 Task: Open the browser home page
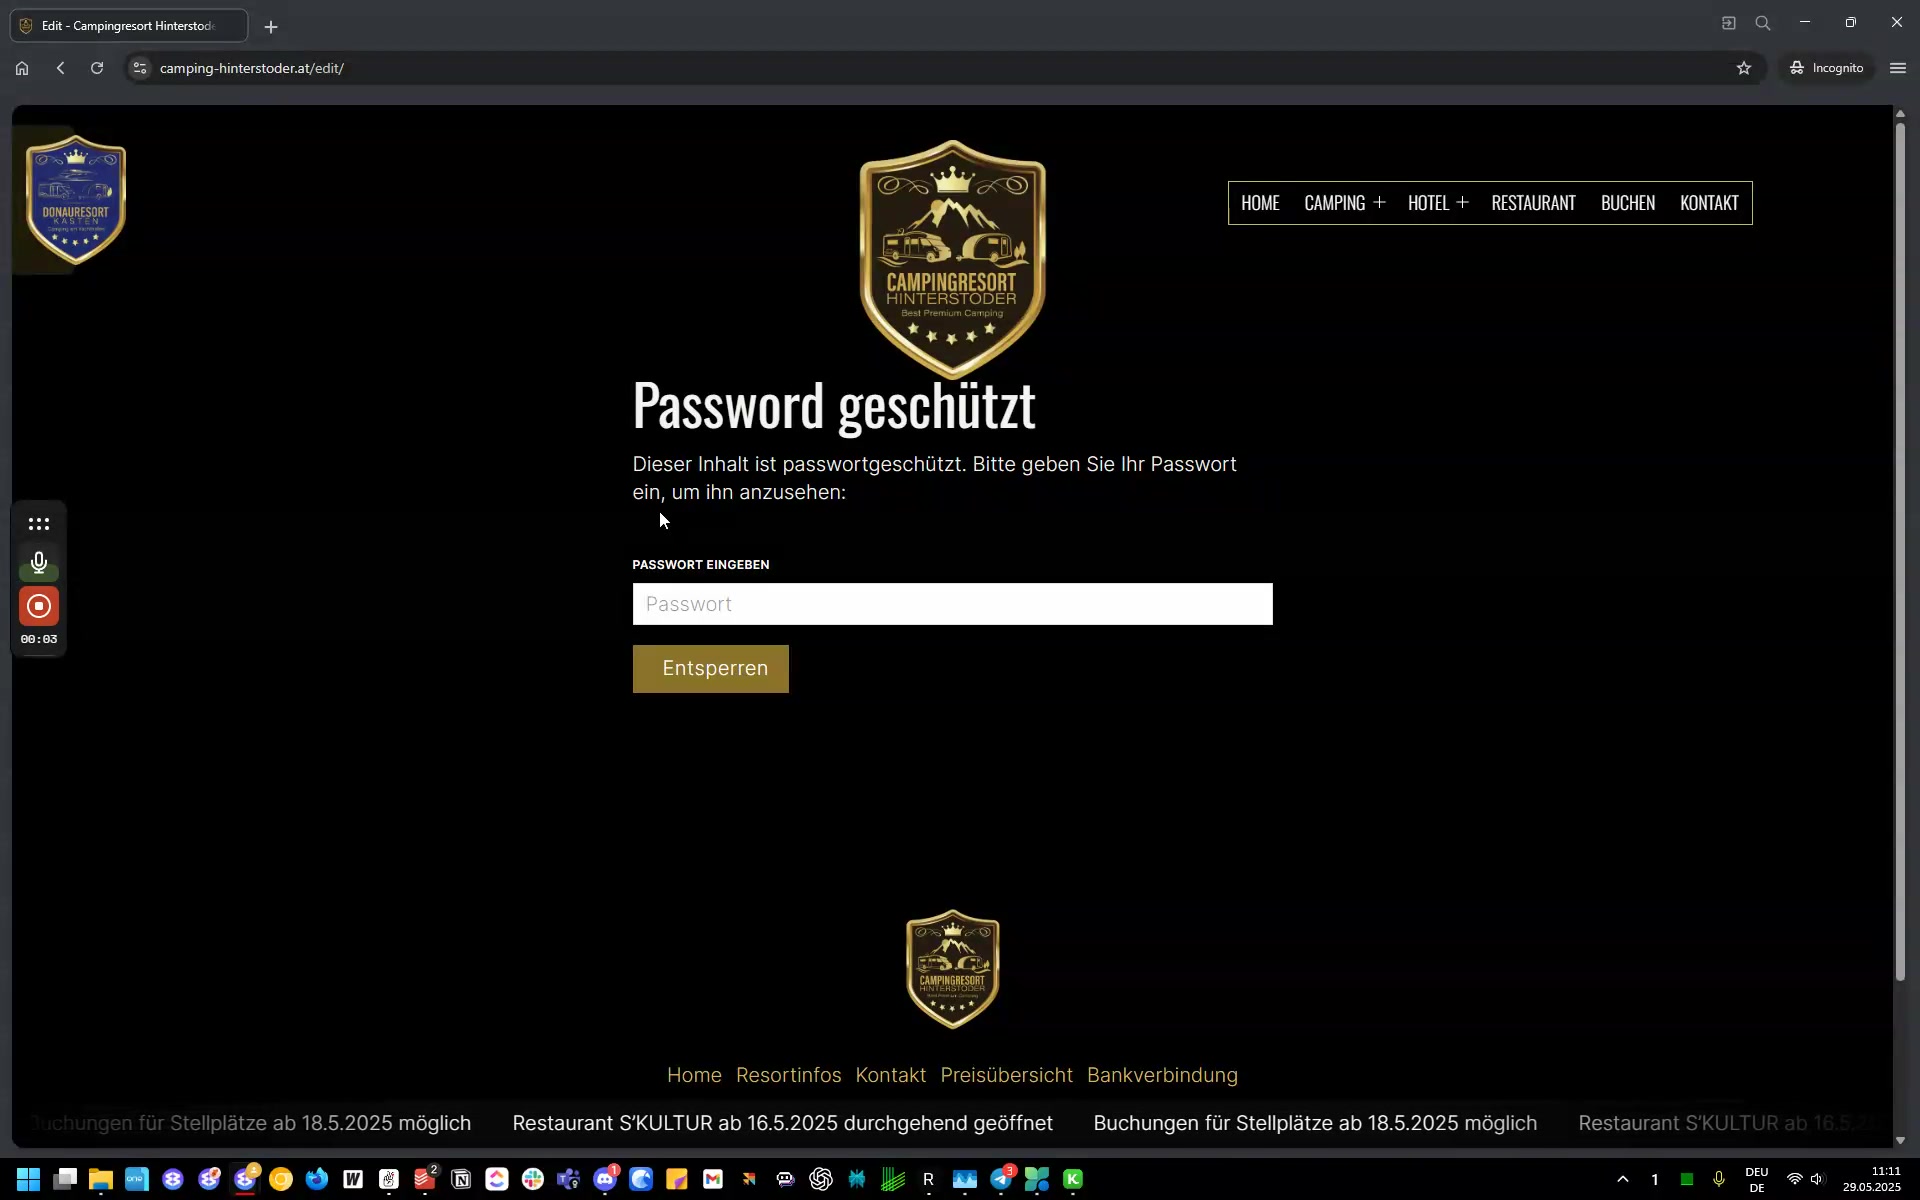tap(22, 68)
